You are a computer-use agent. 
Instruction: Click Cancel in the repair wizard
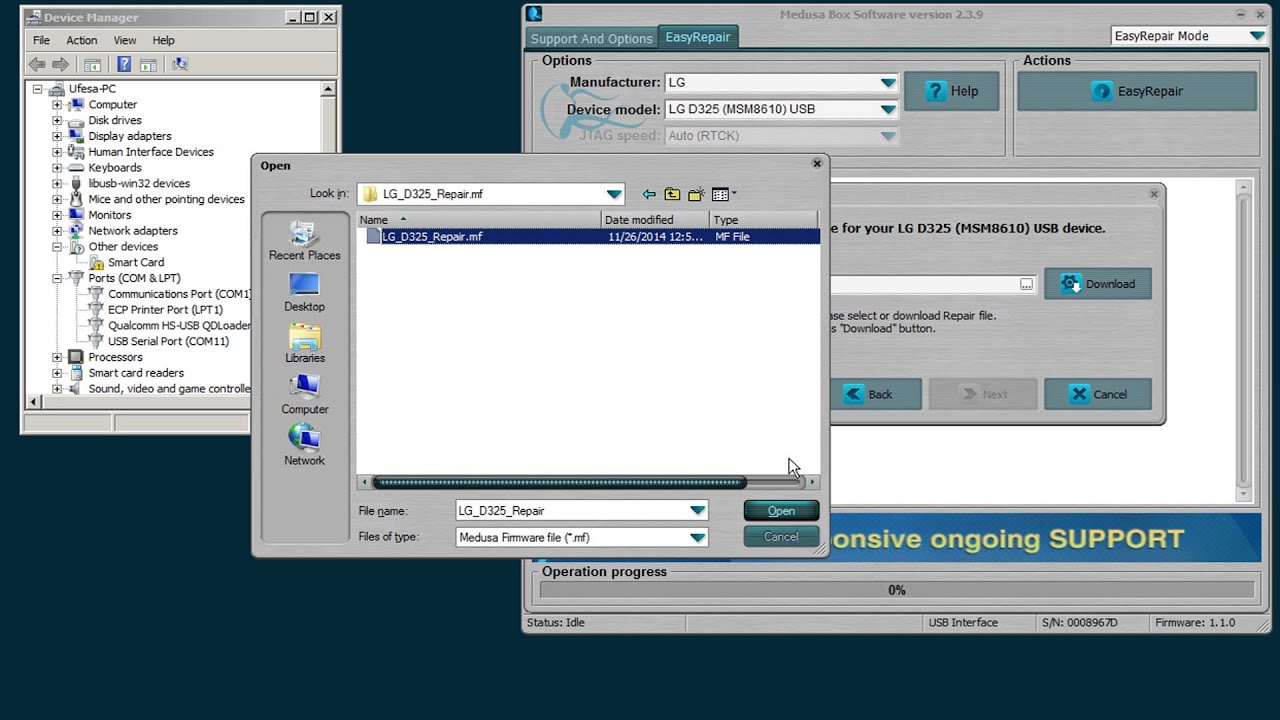1098,394
